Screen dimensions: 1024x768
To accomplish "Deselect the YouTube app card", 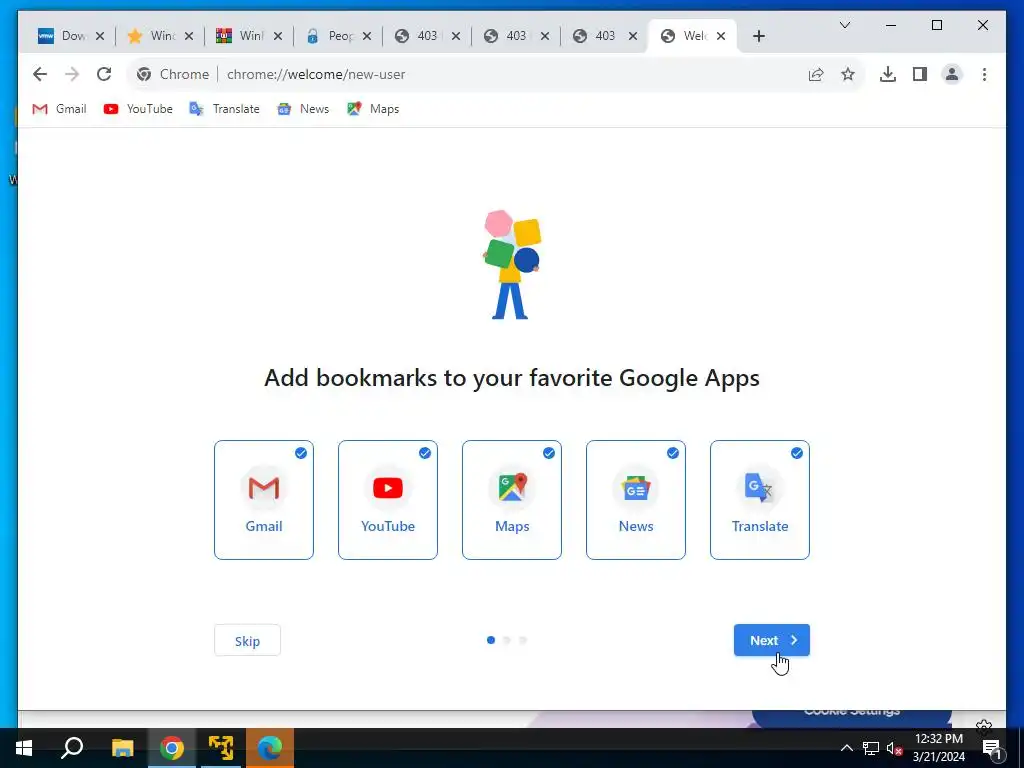I will [388, 500].
